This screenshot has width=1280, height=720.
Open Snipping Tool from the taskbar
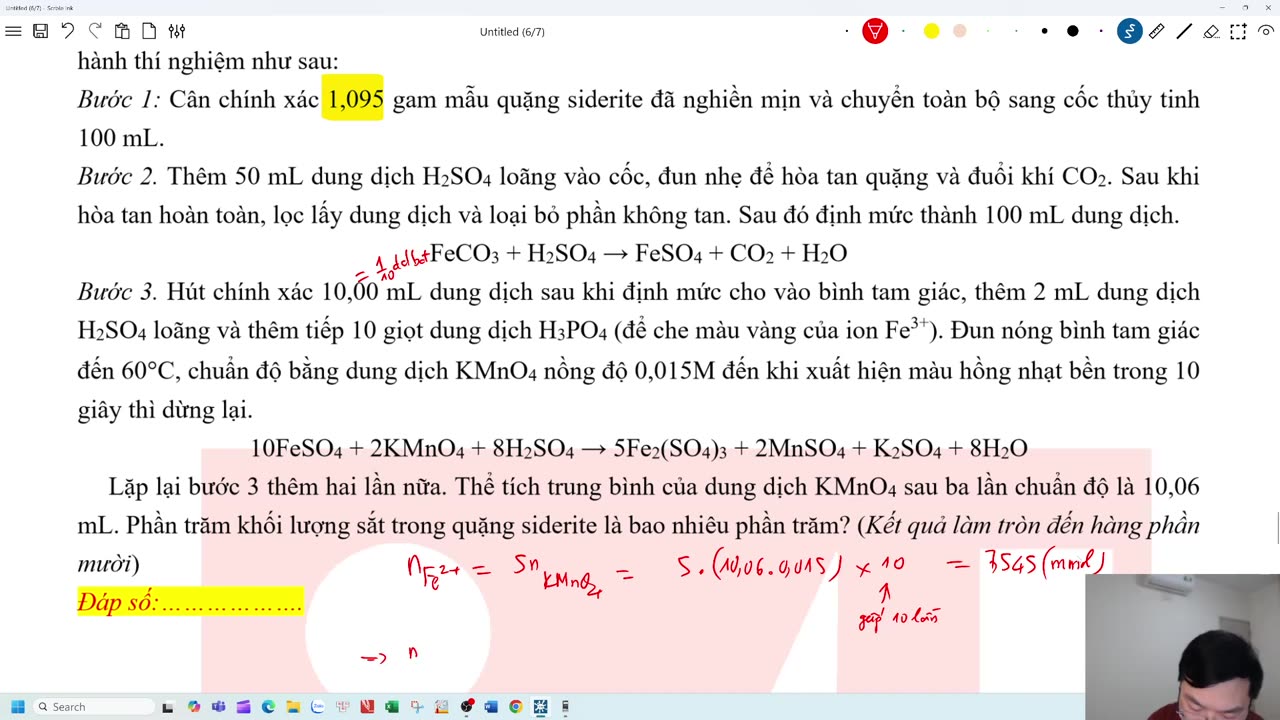point(417,707)
